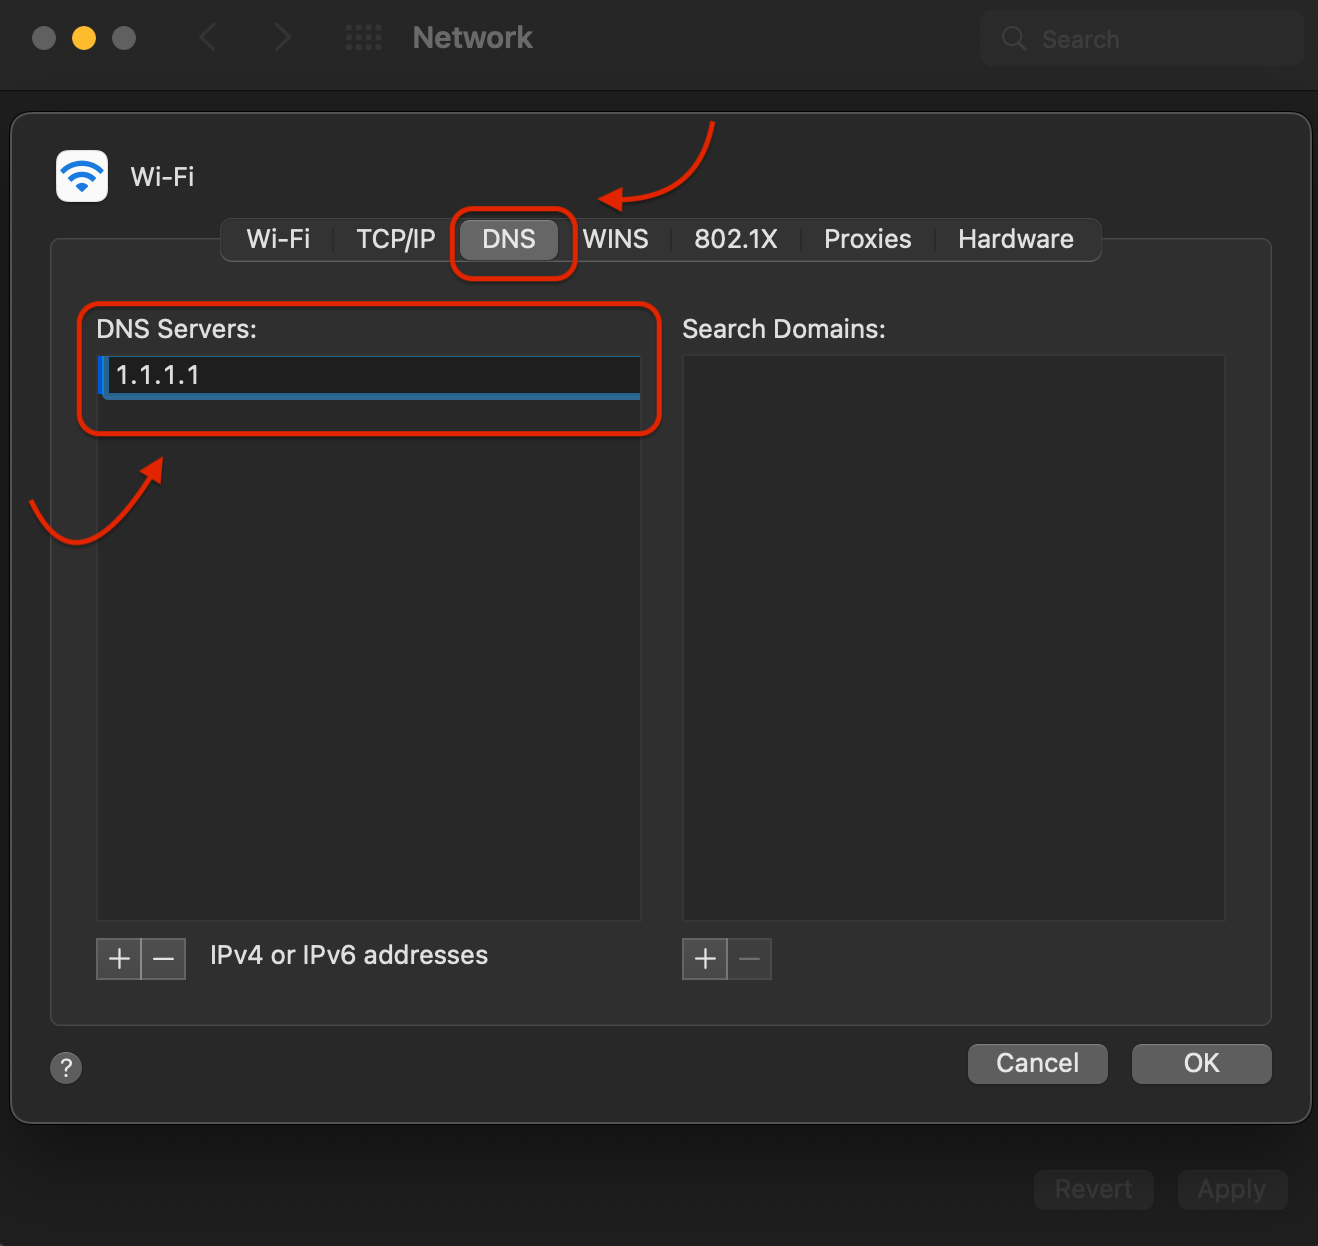Show all preferences grid icon

[363, 38]
